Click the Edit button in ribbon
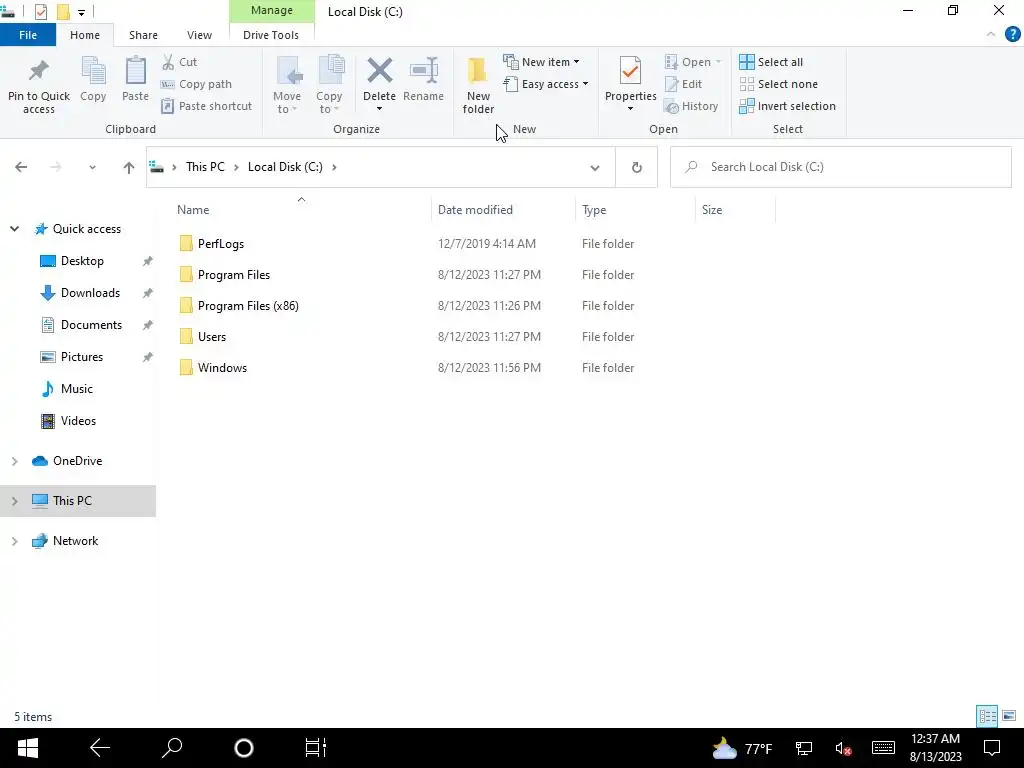Screen dimensions: 1024x768 pyautogui.click(x=683, y=84)
